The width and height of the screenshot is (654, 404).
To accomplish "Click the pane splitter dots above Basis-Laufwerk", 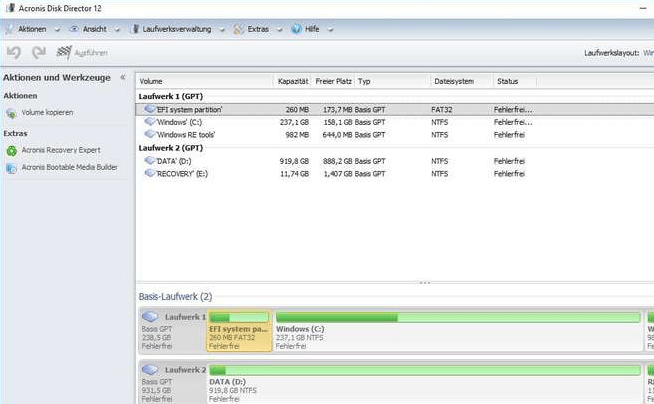I will click(x=425, y=283).
